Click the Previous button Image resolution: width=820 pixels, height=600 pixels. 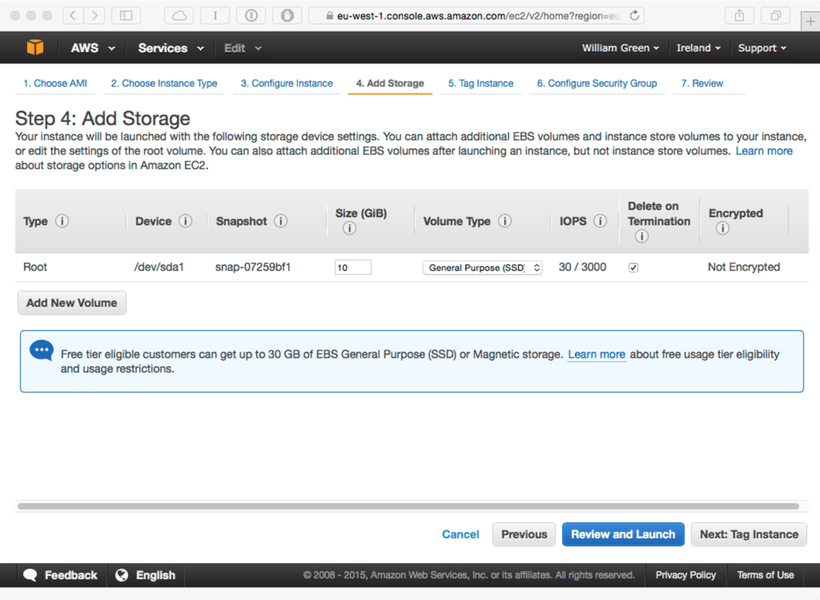[x=524, y=534]
